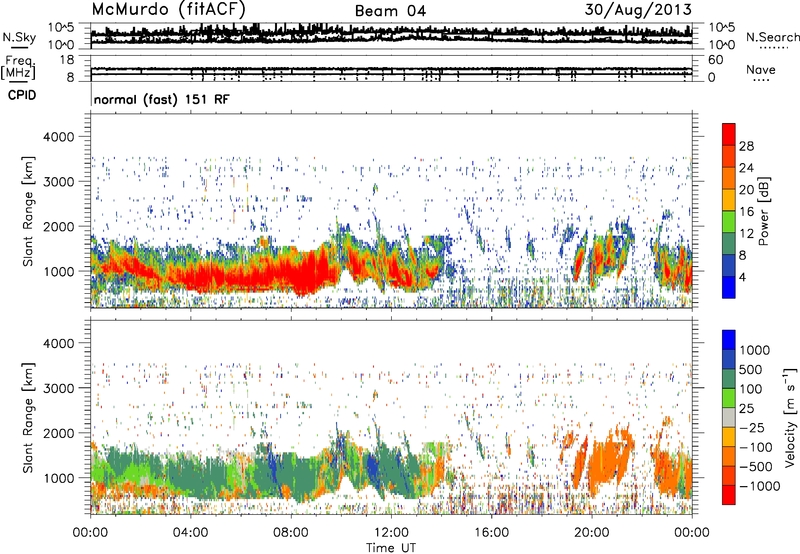Click velocity panel Slant Range [km] label
Screen dimensions: 800x554
click(x=28, y=417)
